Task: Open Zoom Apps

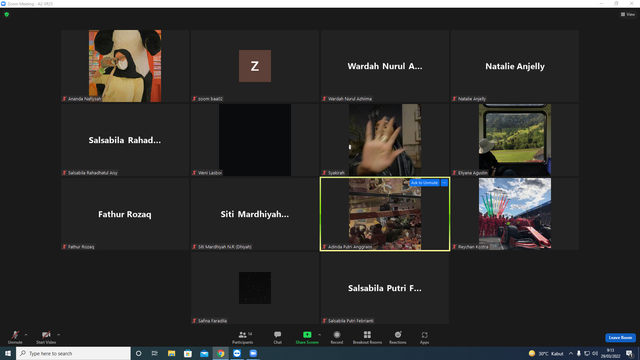Action: click(x=424, y=337)
